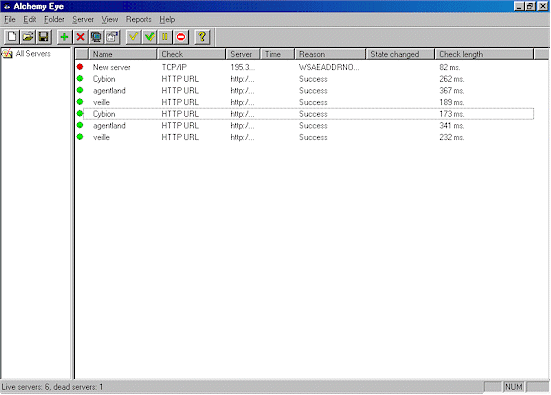
Task: Click the computer monitor toolbar icon
Action: click(96, 37)
